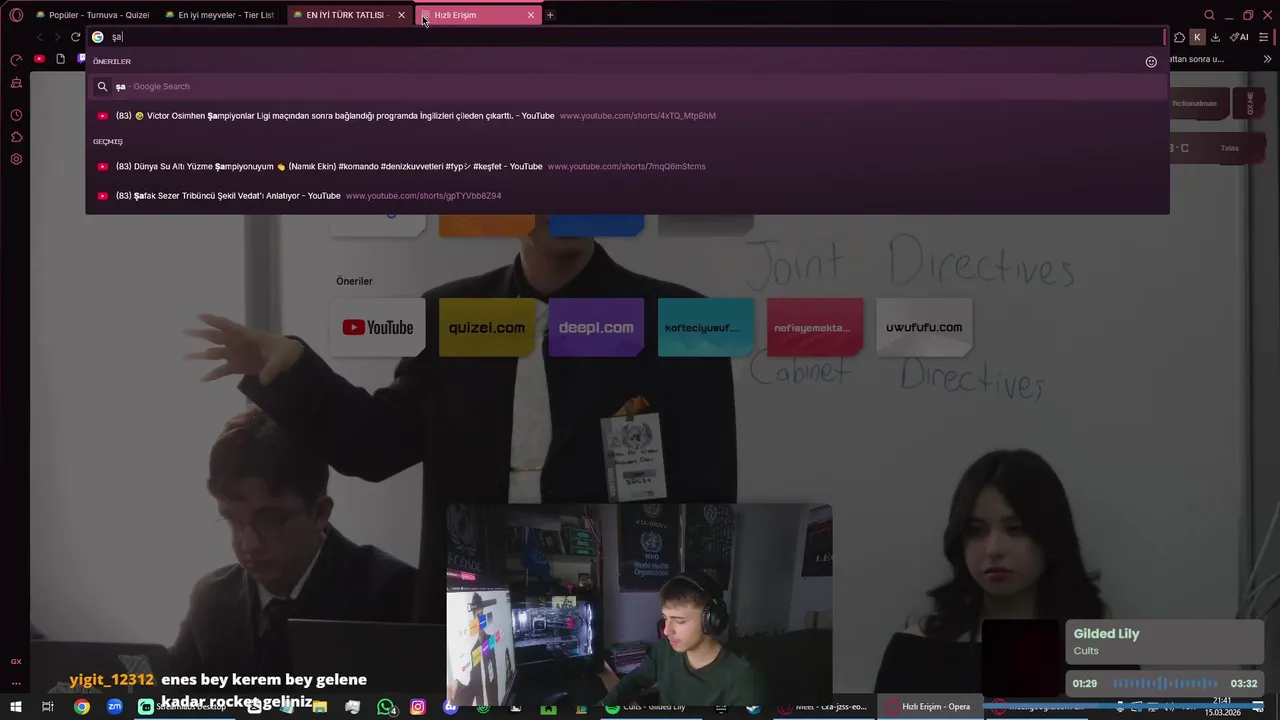Switch to the En iyi meyveler - Tier List tab
Screen dimensions: 1280x720
click(x=220, y=15)
